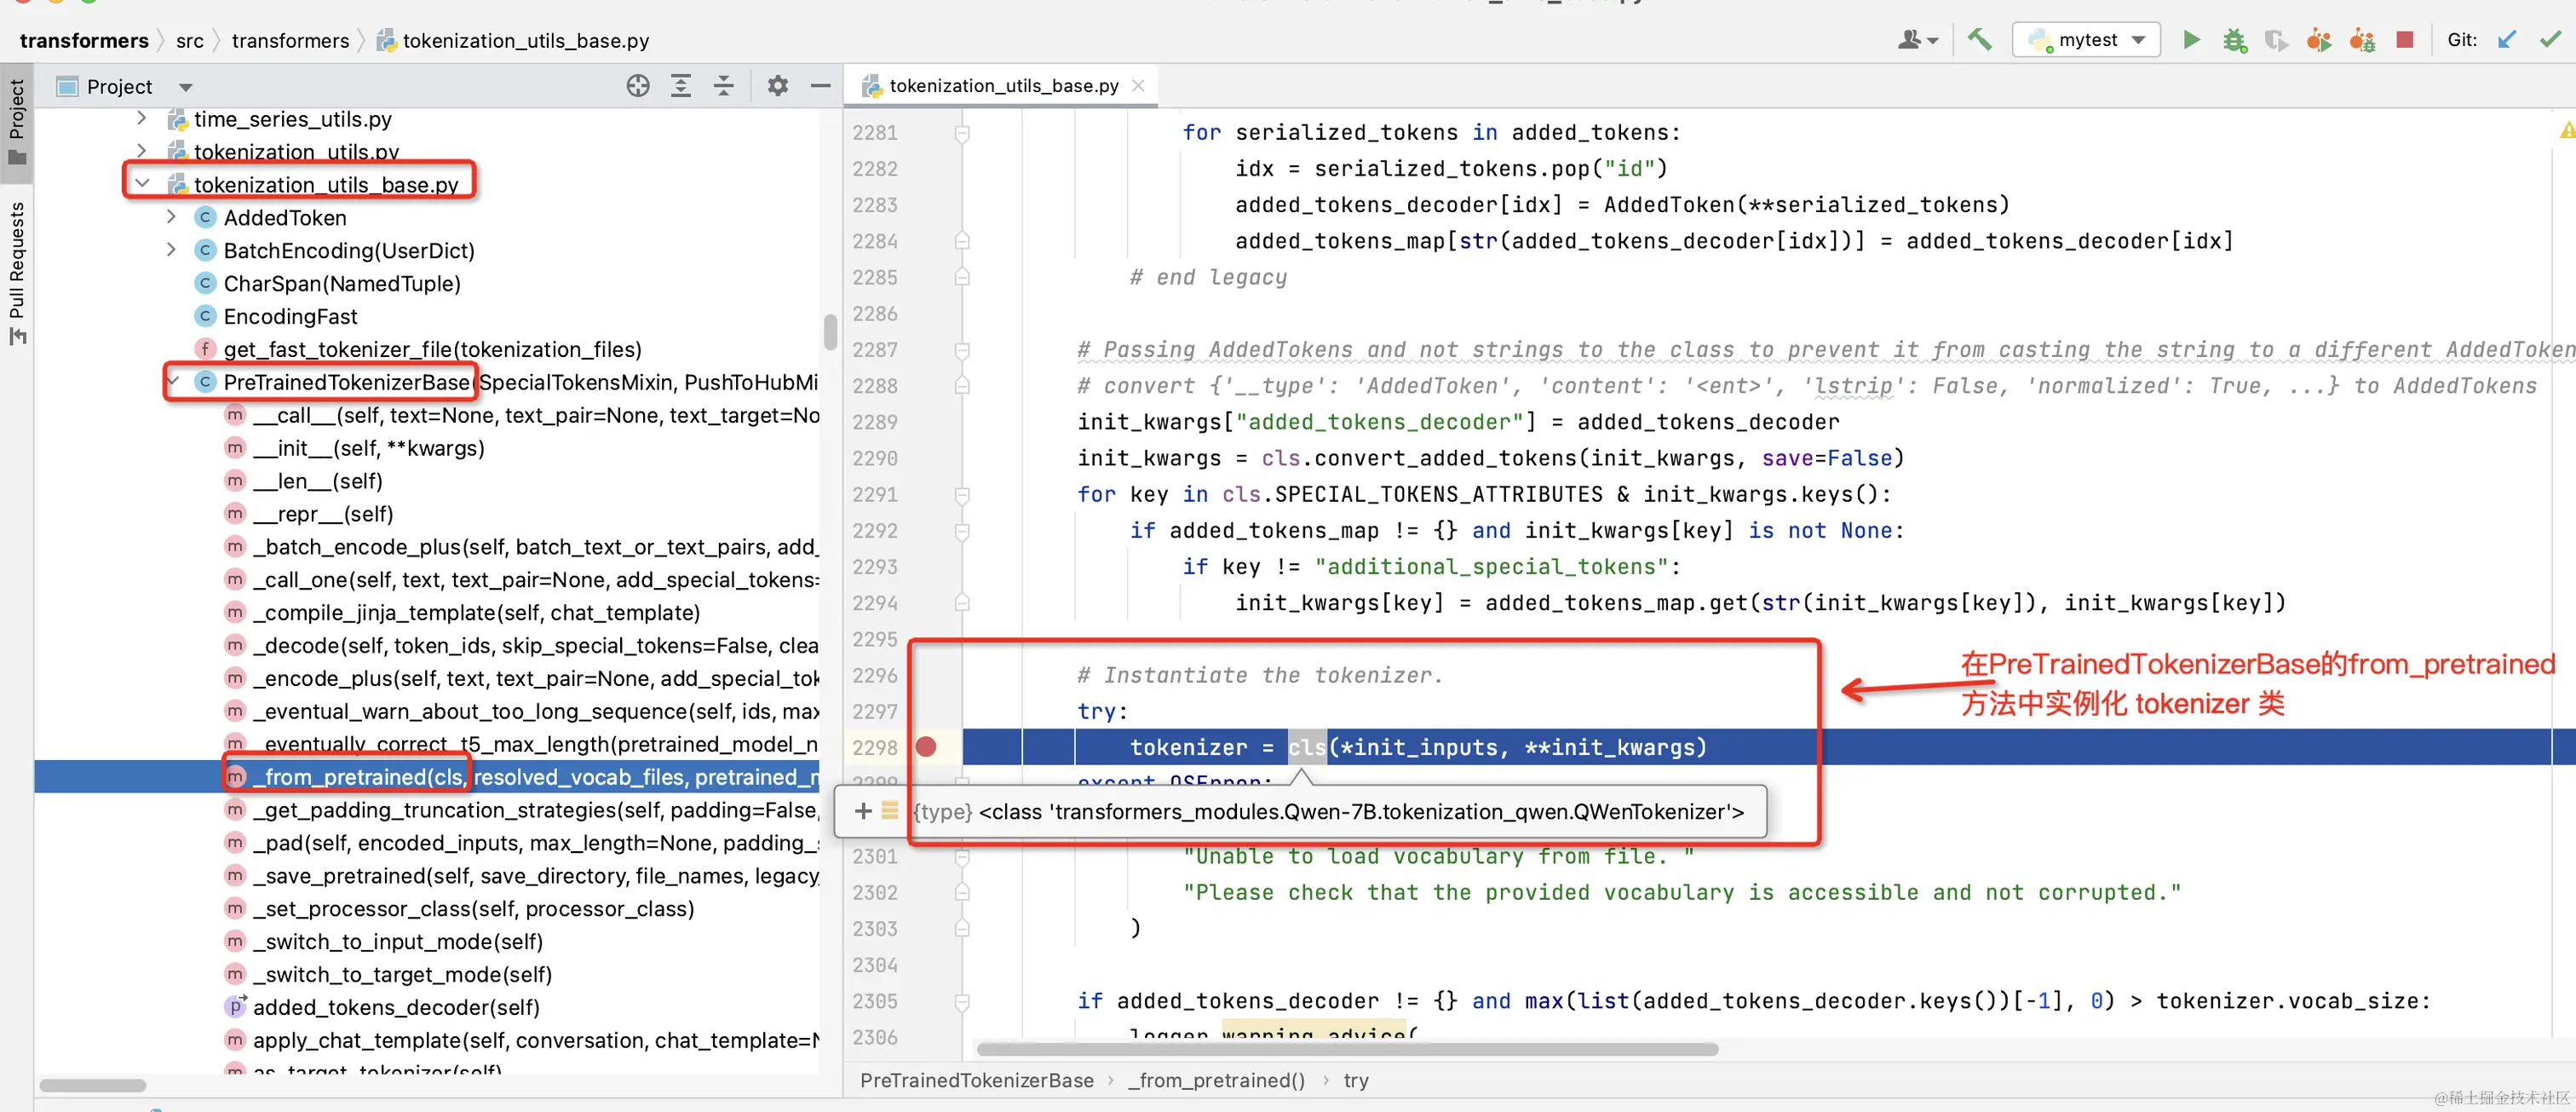This screenshot has height=1112, width=2576.
Task: Run the mytest configuration
Action: tap(2190, 40)
